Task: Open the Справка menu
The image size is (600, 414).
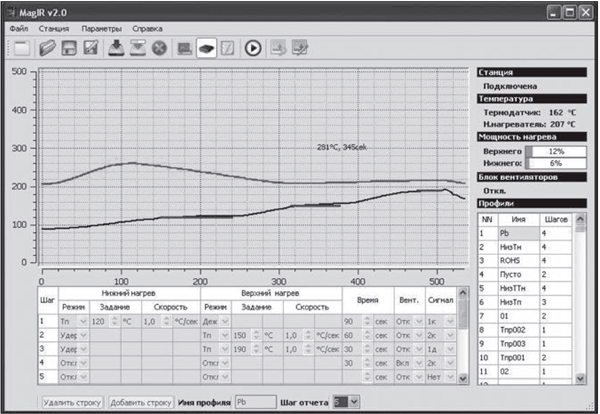Action: click(x=147, y=29)
